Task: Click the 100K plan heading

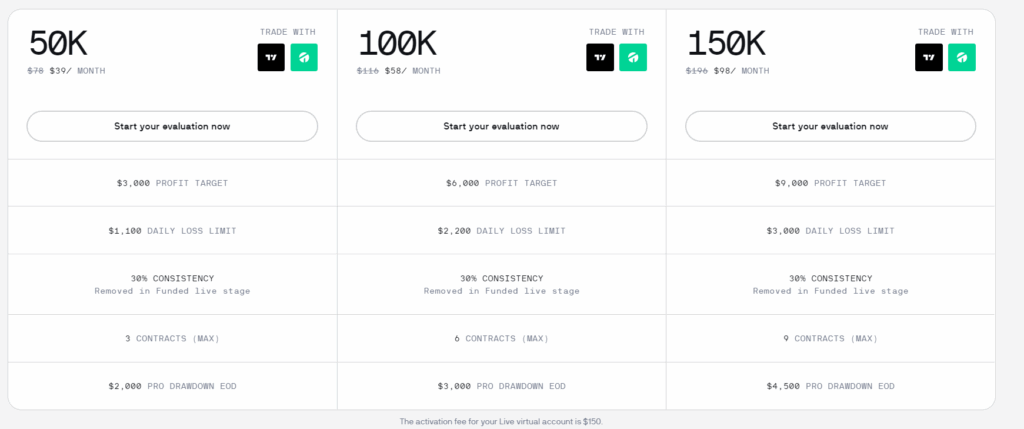Action: 397,43
